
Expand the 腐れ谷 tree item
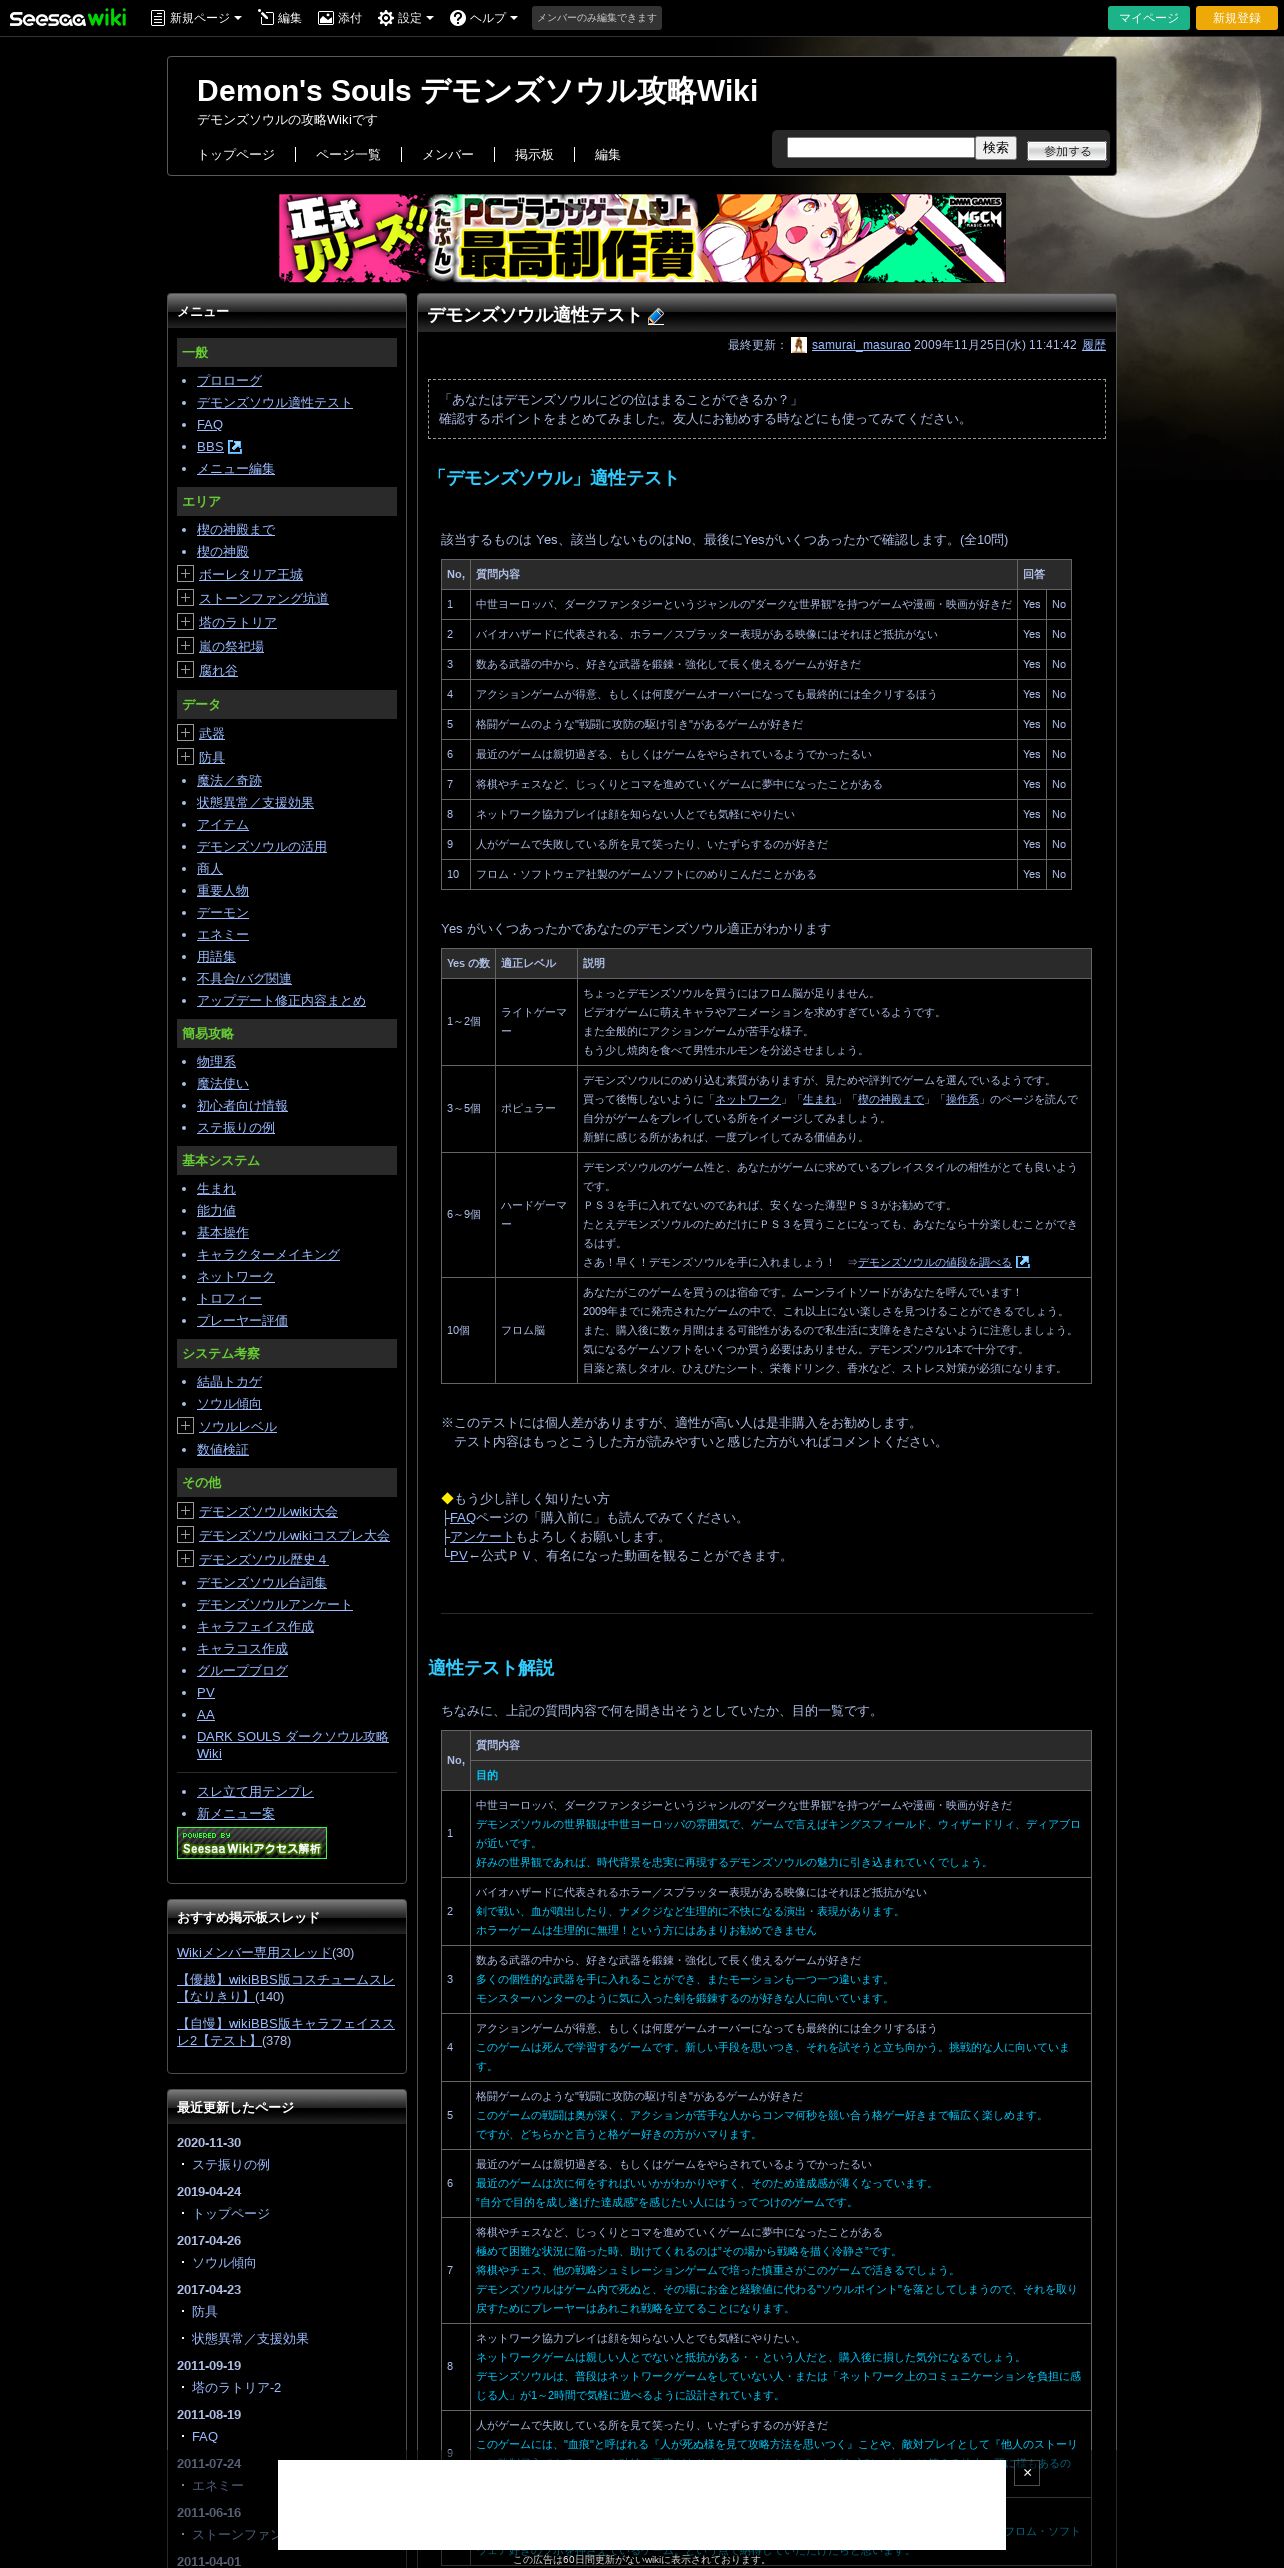pos(185,670)
